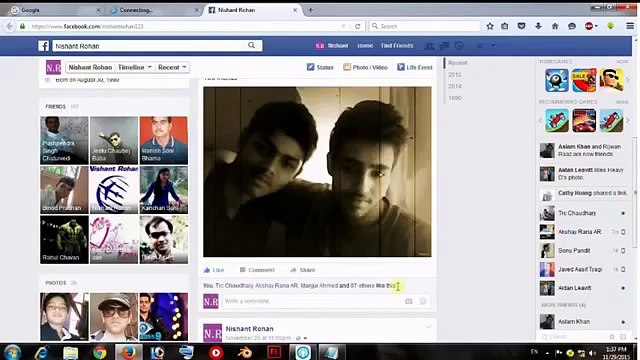Open chat with Aslam Khan in sidebar
Screen dimensions: 640x360
[583, 322]
